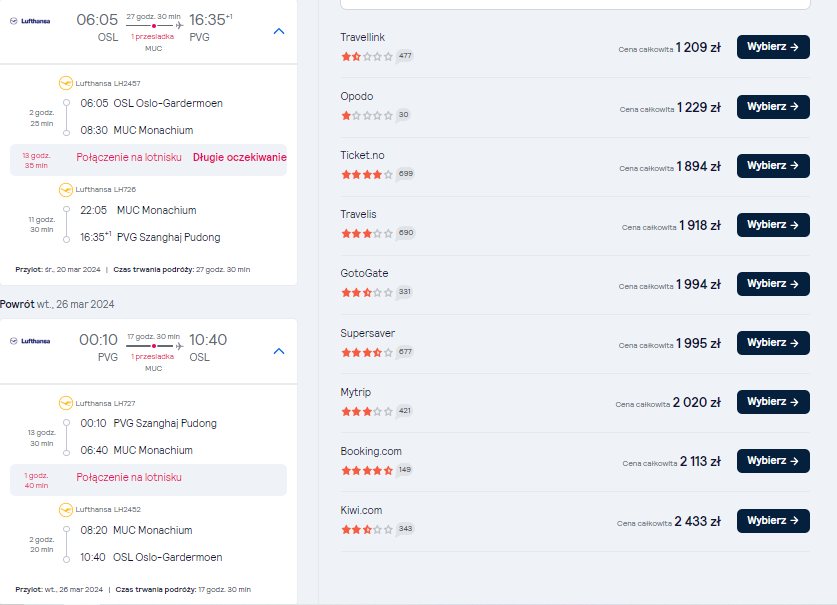Click '10:40 OSL Oslo-Gardermoen' arrival row
Image resolution: width=837 pixels, height=605 pixels.
(x=151, y=557)
